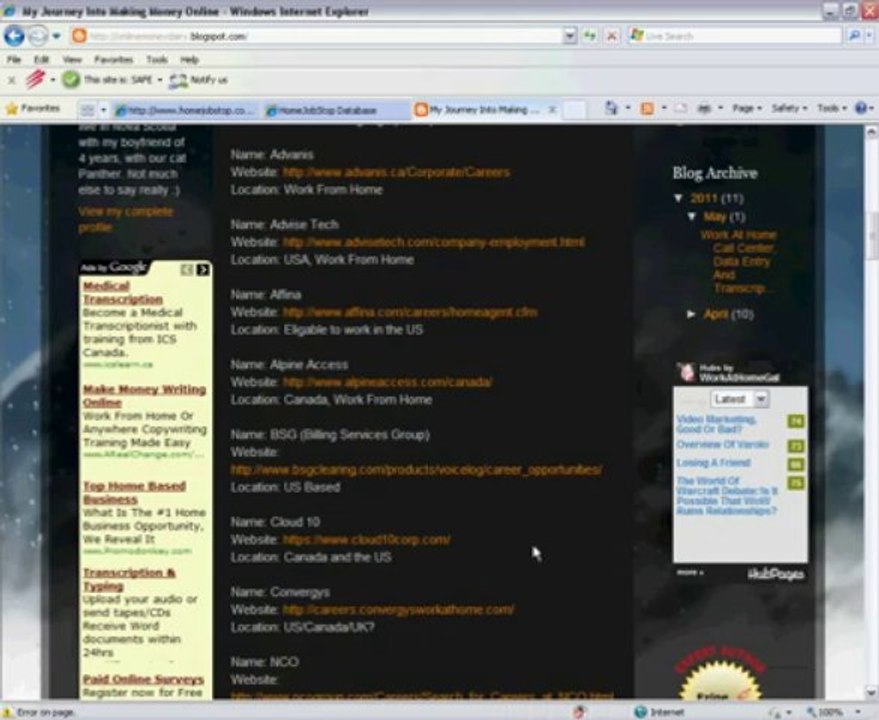Click Make Money Writing Online ad headline
Screen dimensions: 879x720
click(145, 396)
